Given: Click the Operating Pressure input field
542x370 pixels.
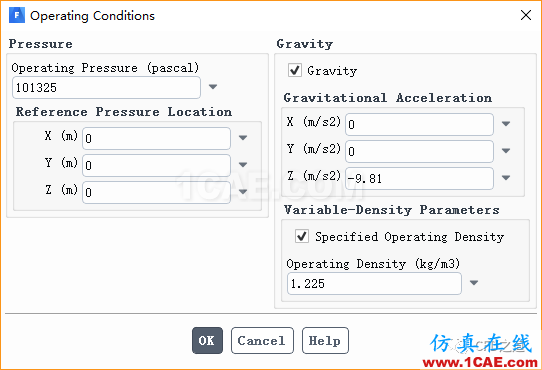Looking at the screenshot, I should coord(106,87).
